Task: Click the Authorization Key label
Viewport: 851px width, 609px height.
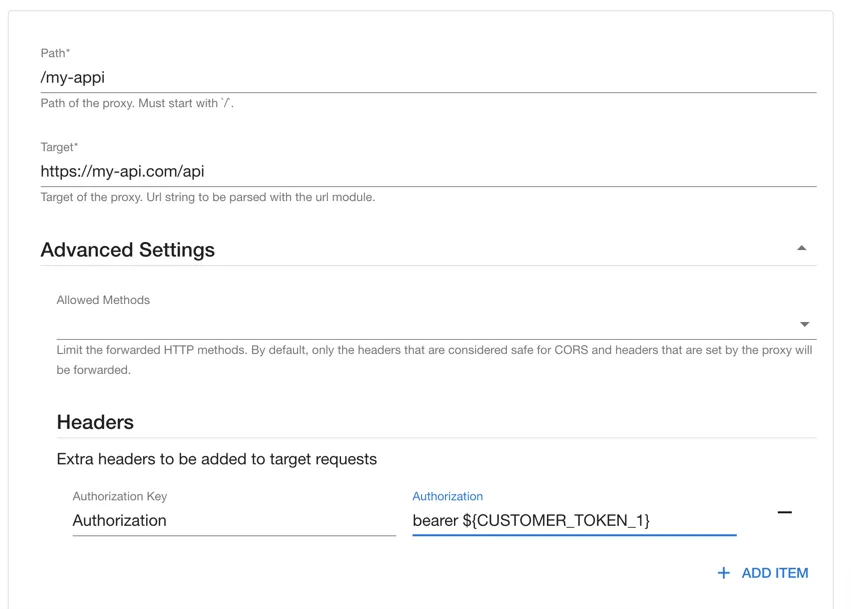Action: [x=120, y=496]
